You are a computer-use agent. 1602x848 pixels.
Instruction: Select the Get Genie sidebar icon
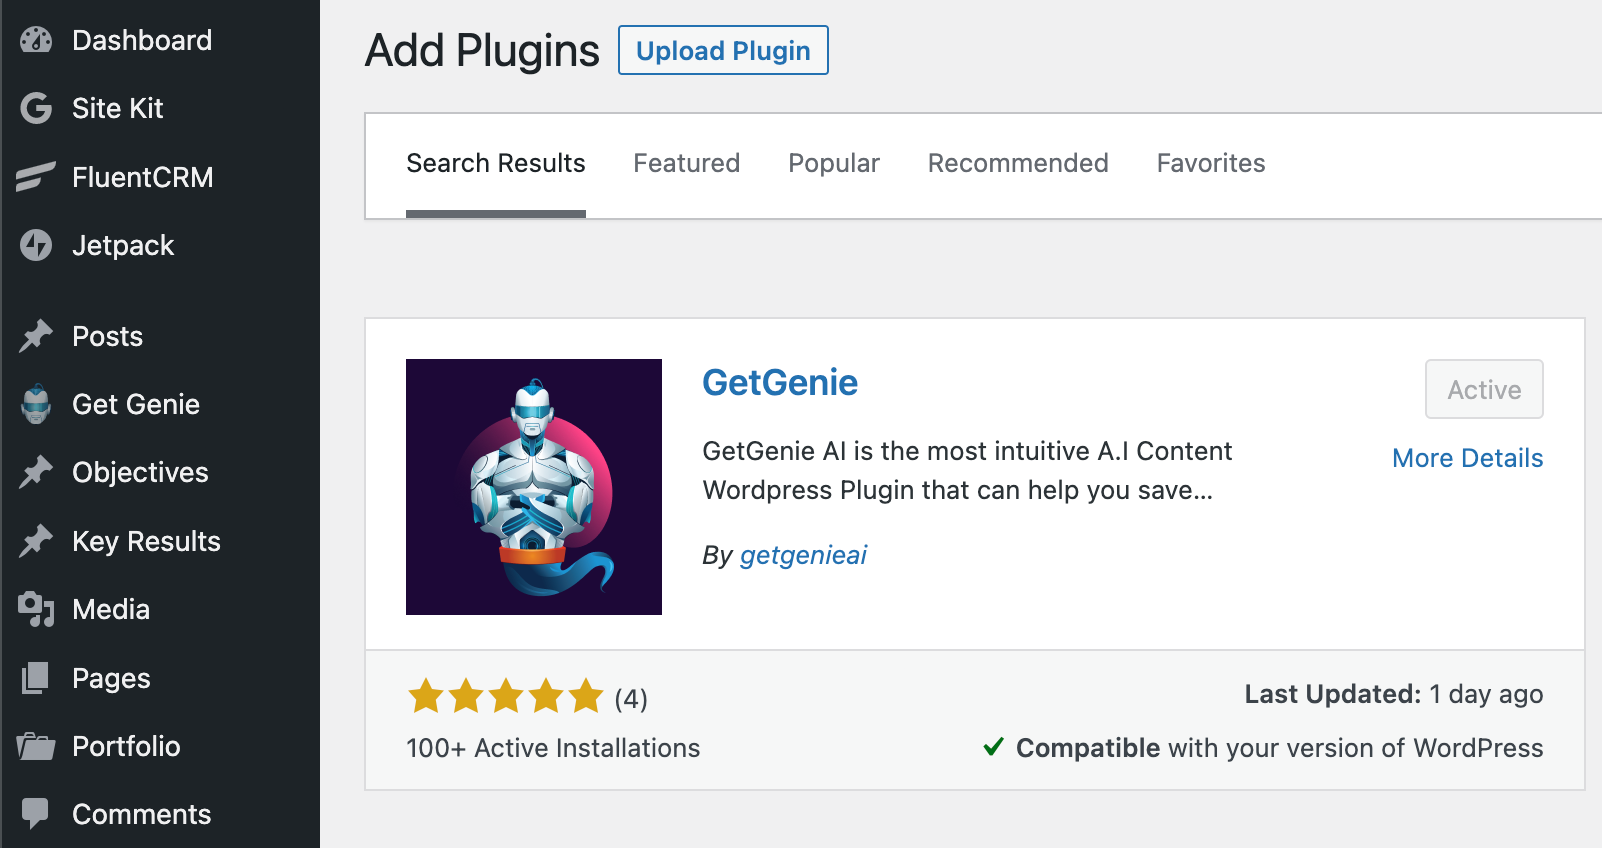pos(36,404)
